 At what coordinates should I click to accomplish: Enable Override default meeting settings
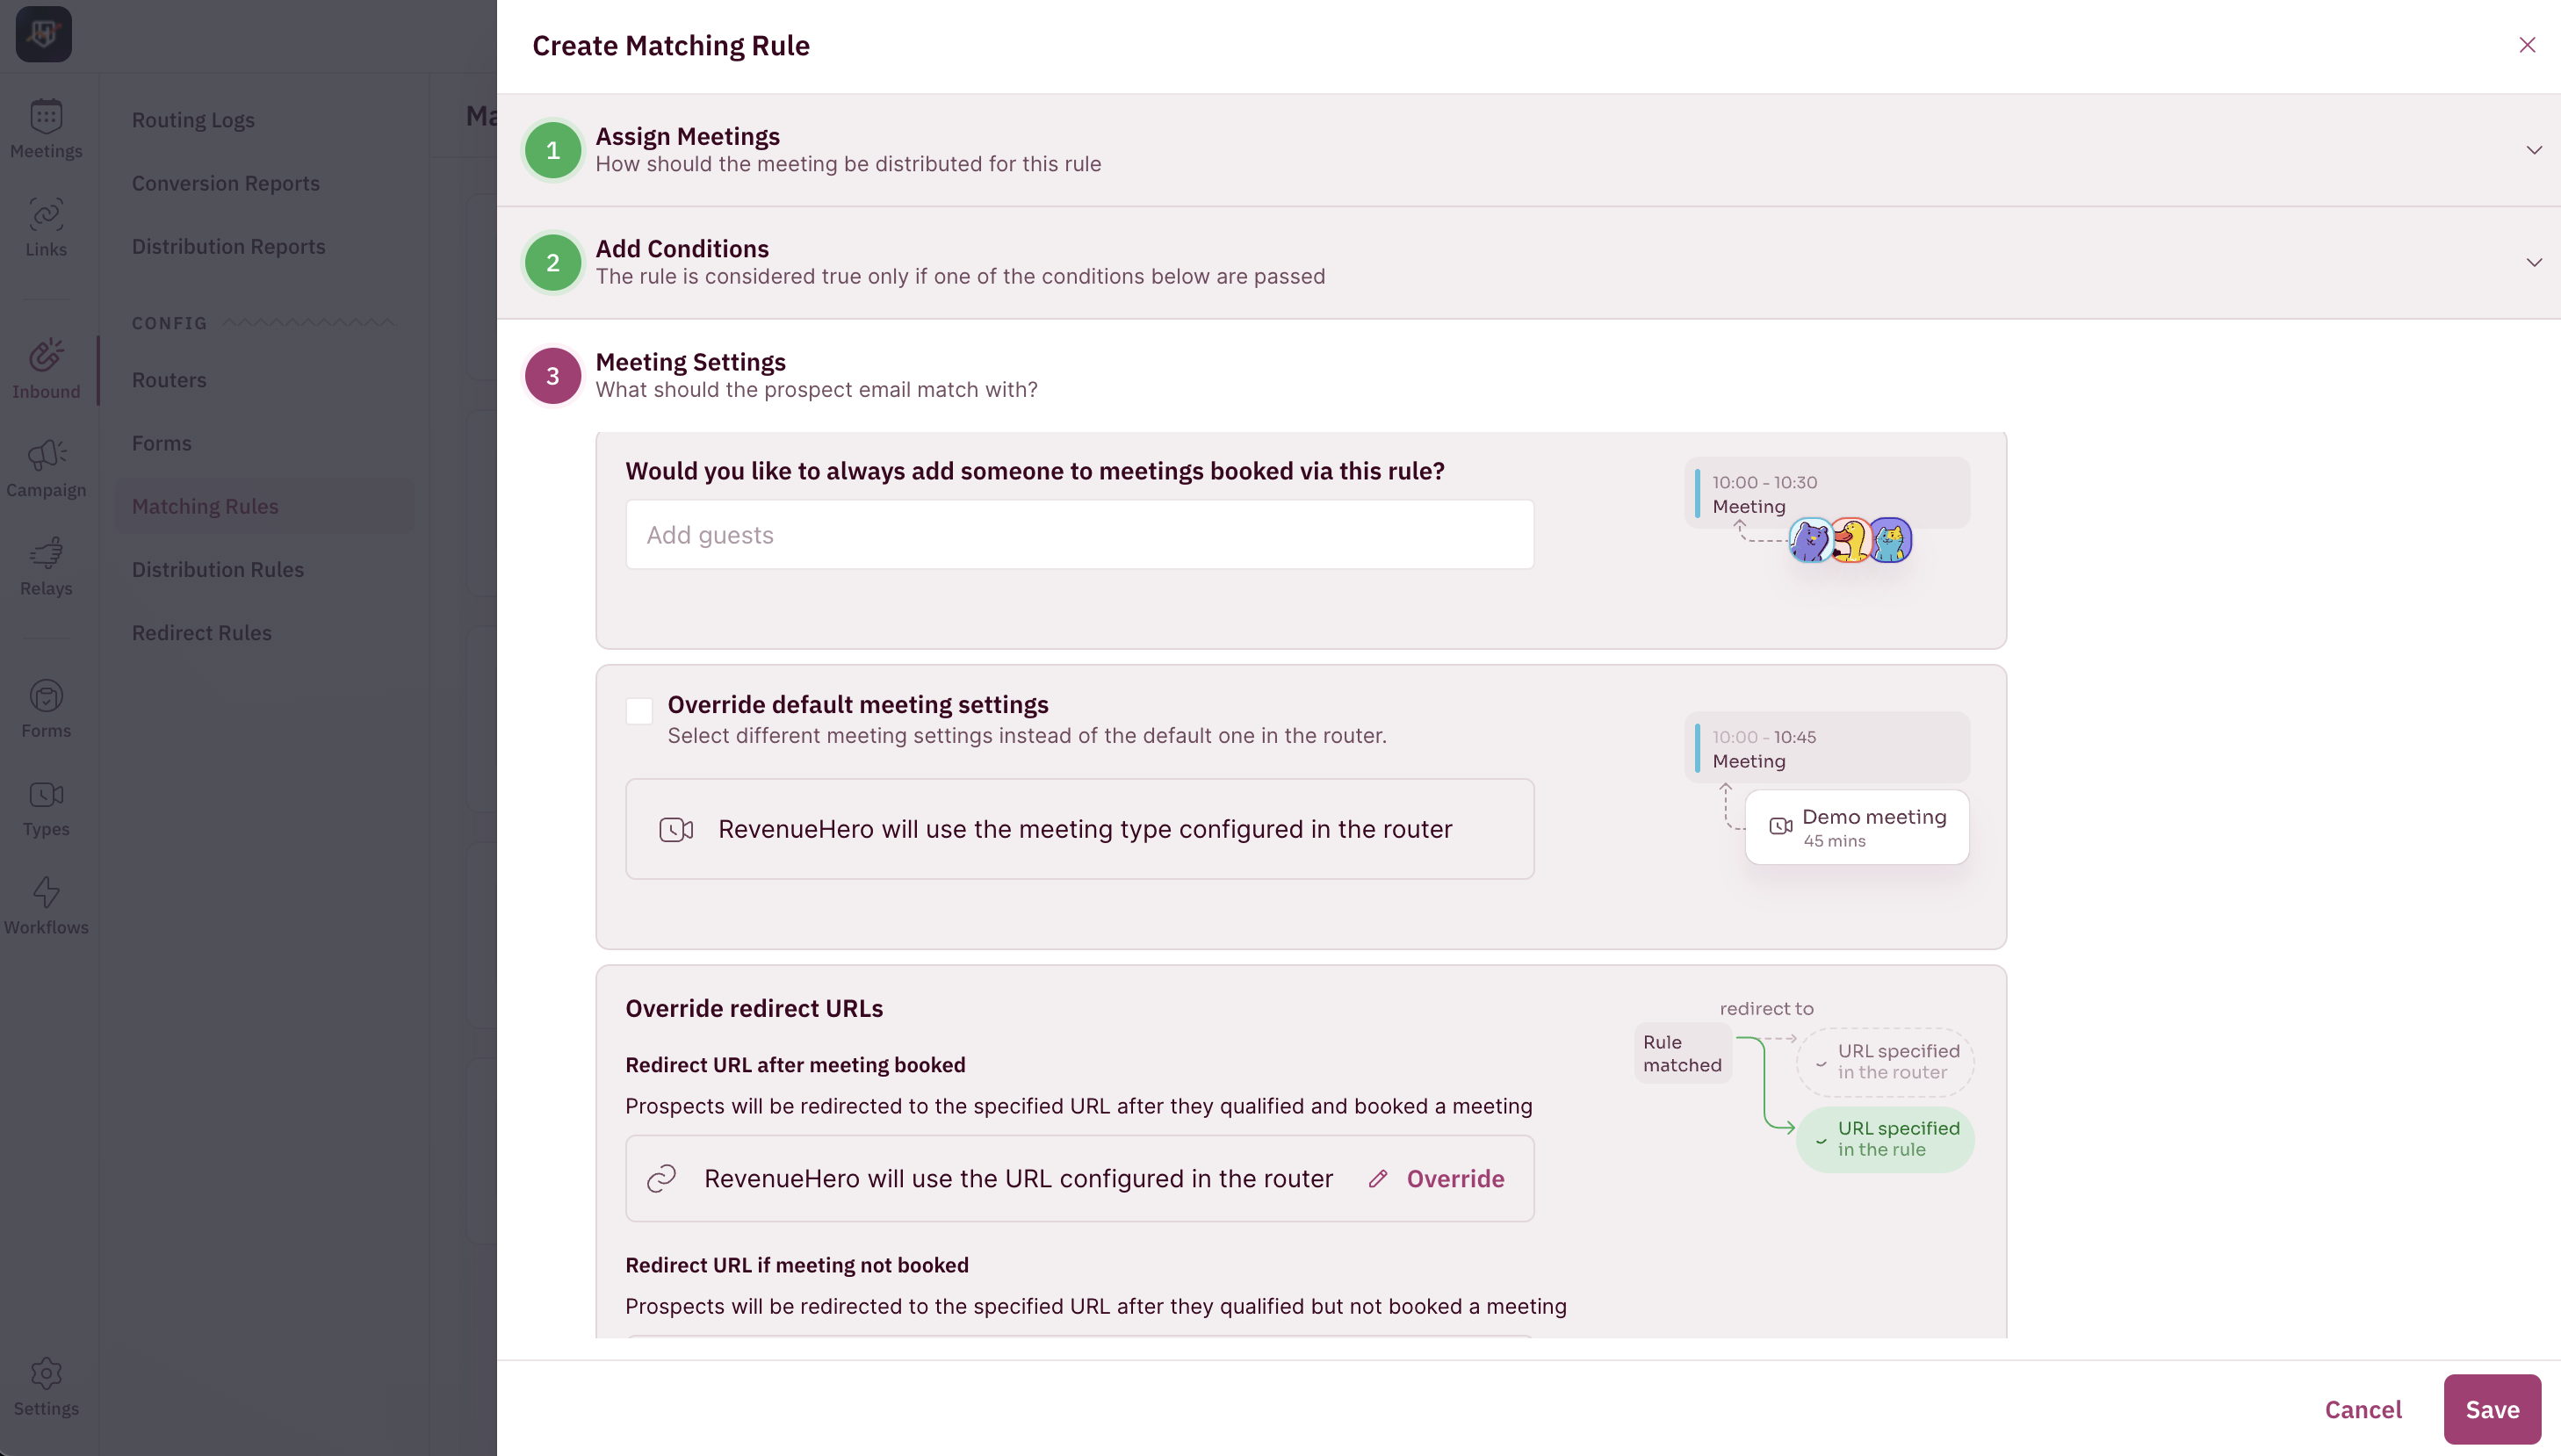pyautogui.click(x=639, y=710)
